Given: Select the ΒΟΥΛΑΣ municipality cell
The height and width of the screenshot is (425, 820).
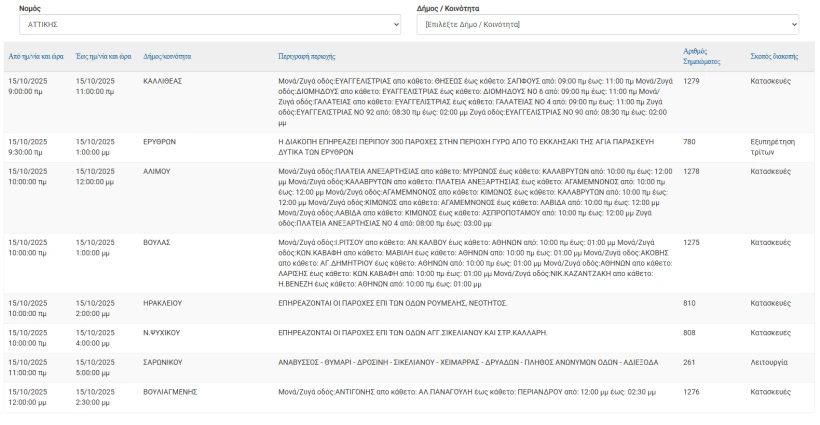Looking at the screenshot, I should [157, 243].
